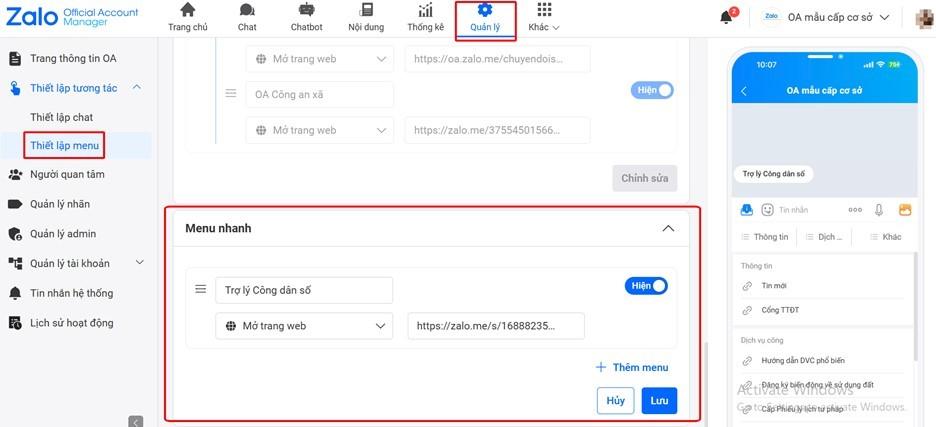Click the Lưu save button
Screen dimensions: 936x427
pos(660,401)
